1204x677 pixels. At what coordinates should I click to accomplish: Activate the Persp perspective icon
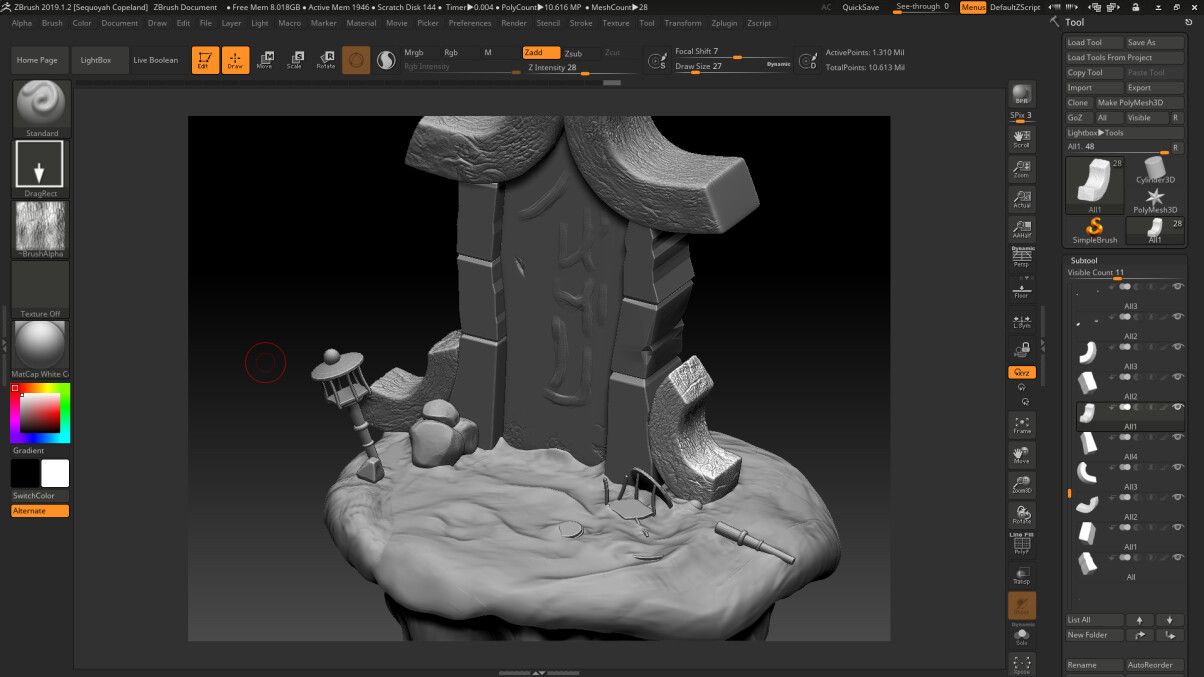point(1021,257)
